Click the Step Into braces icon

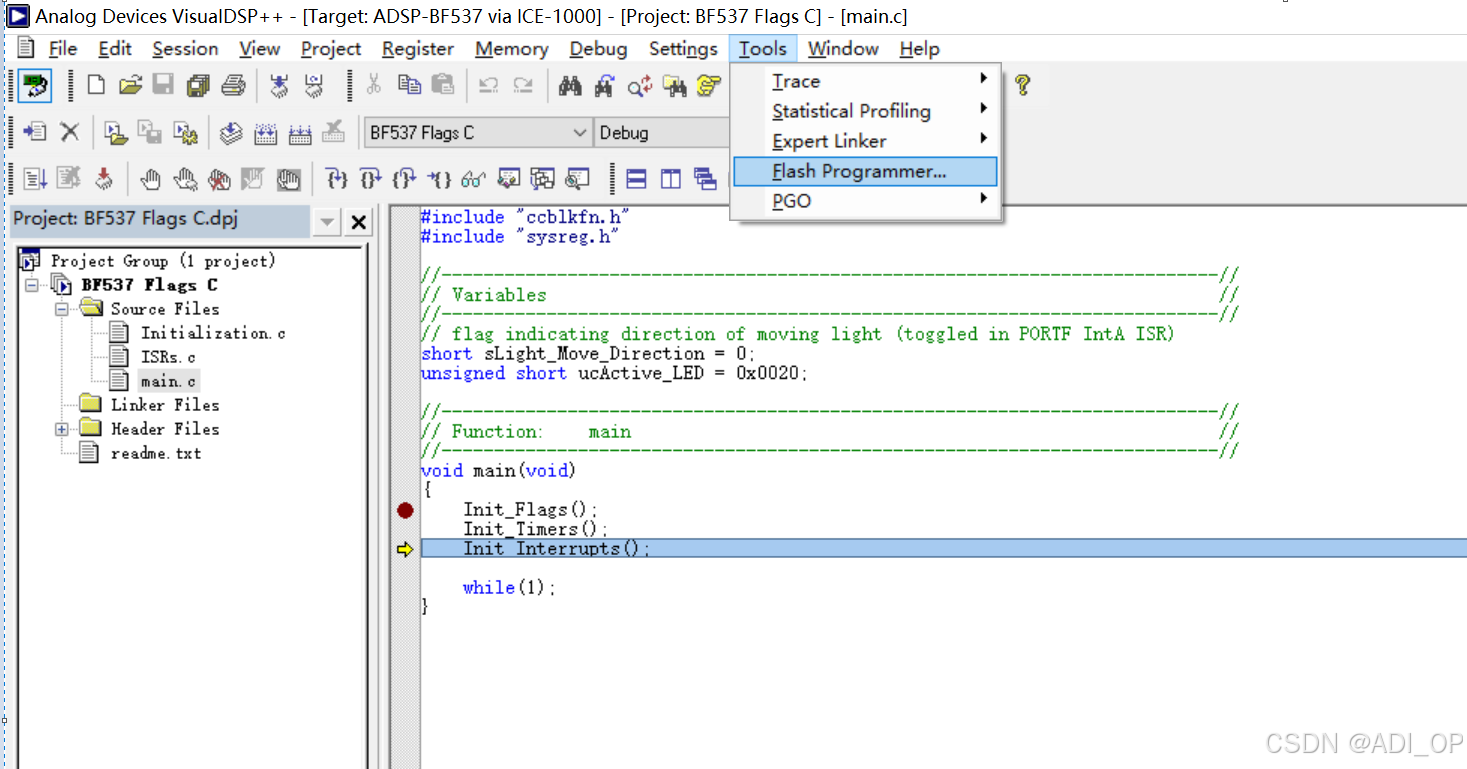point(337,179)
